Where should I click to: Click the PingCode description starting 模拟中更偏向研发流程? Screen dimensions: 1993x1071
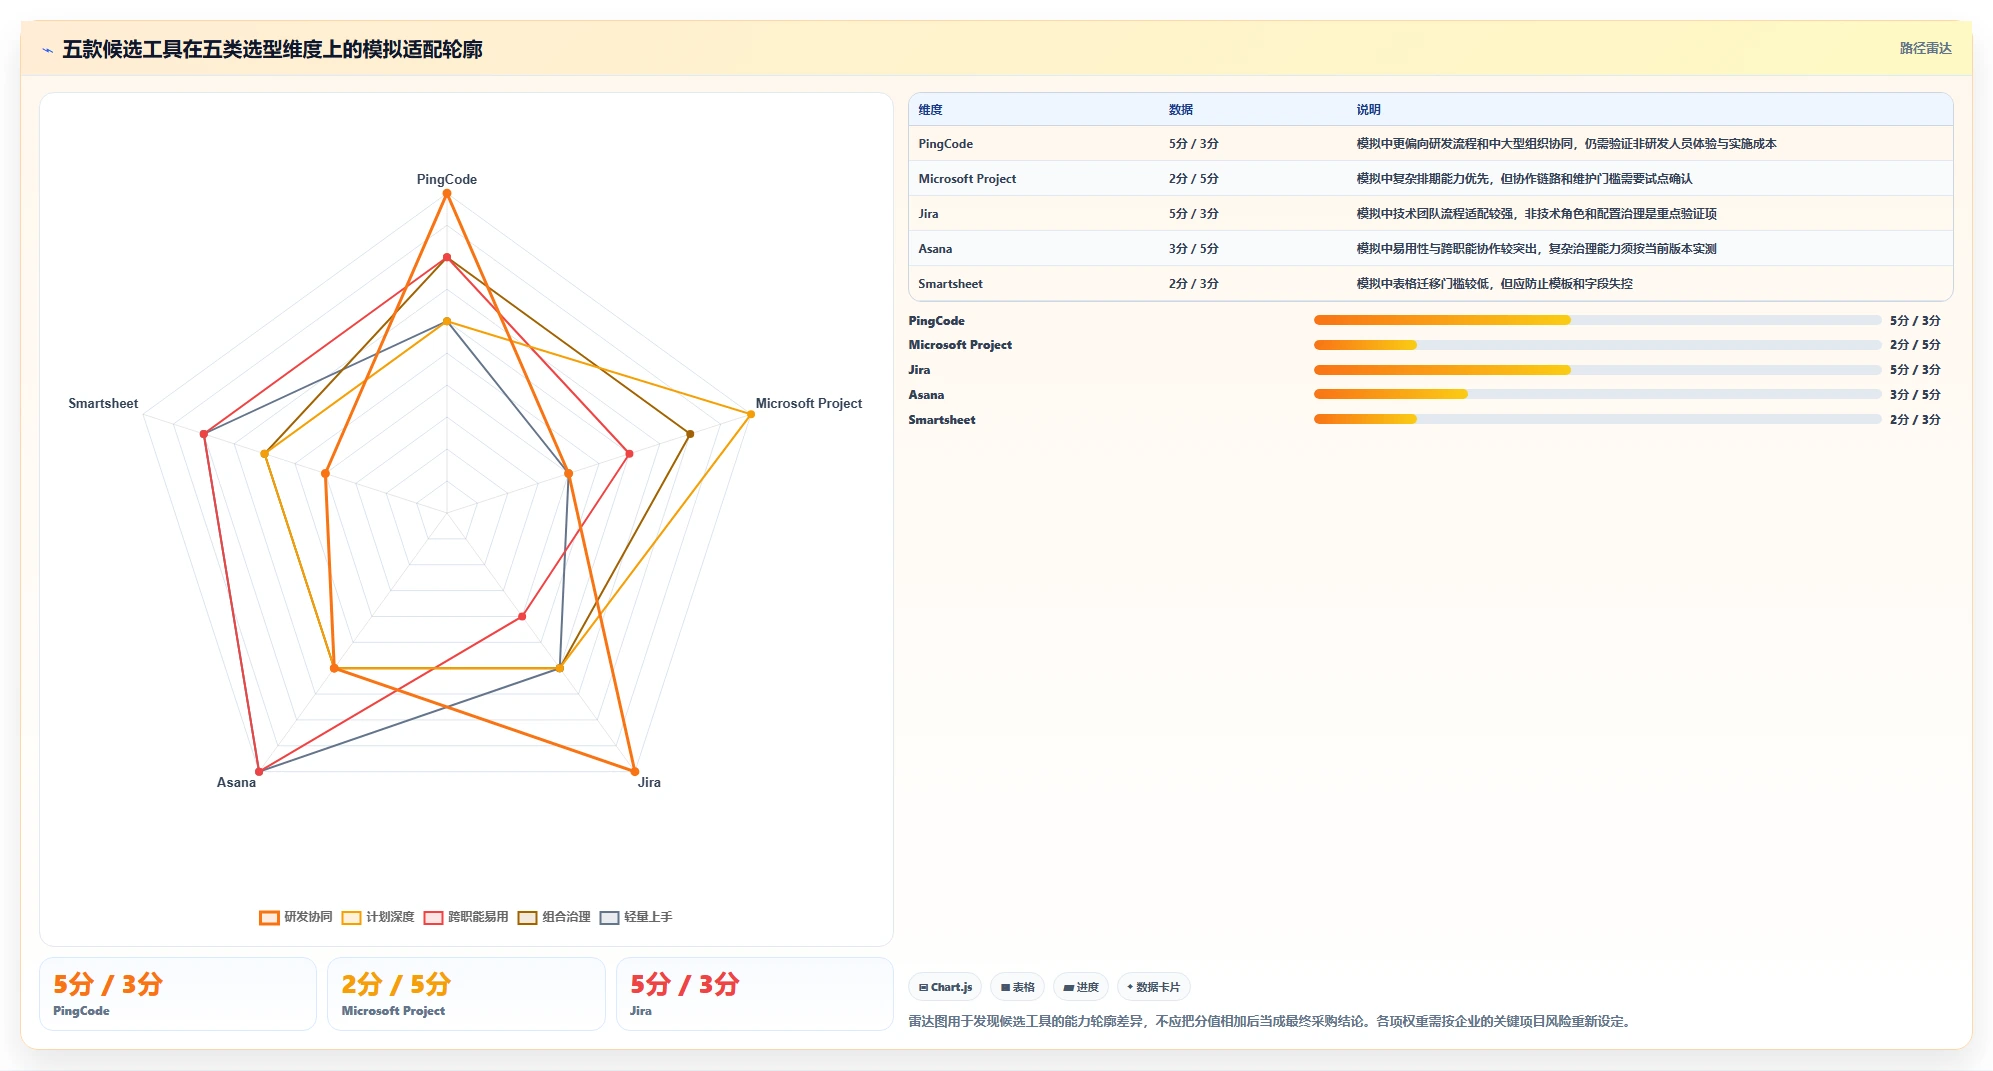(x=1566, y=144)
